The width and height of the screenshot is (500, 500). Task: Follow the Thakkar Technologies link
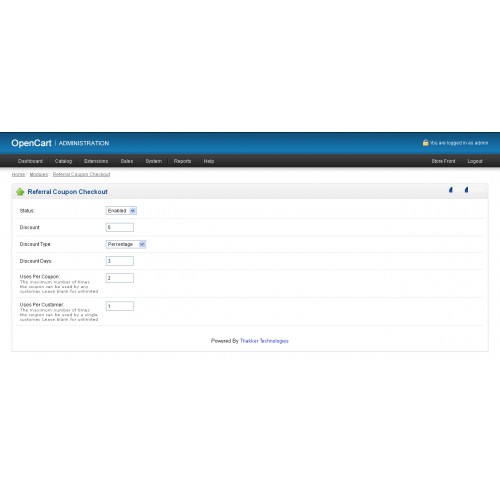[x=264, y=341]
